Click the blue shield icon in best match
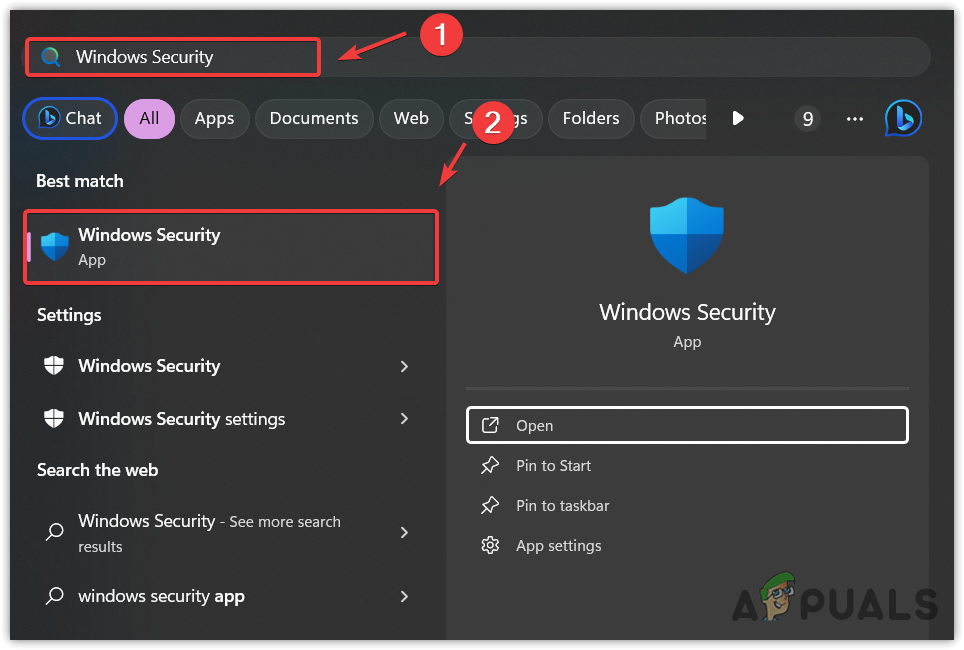 coord(54,247)
